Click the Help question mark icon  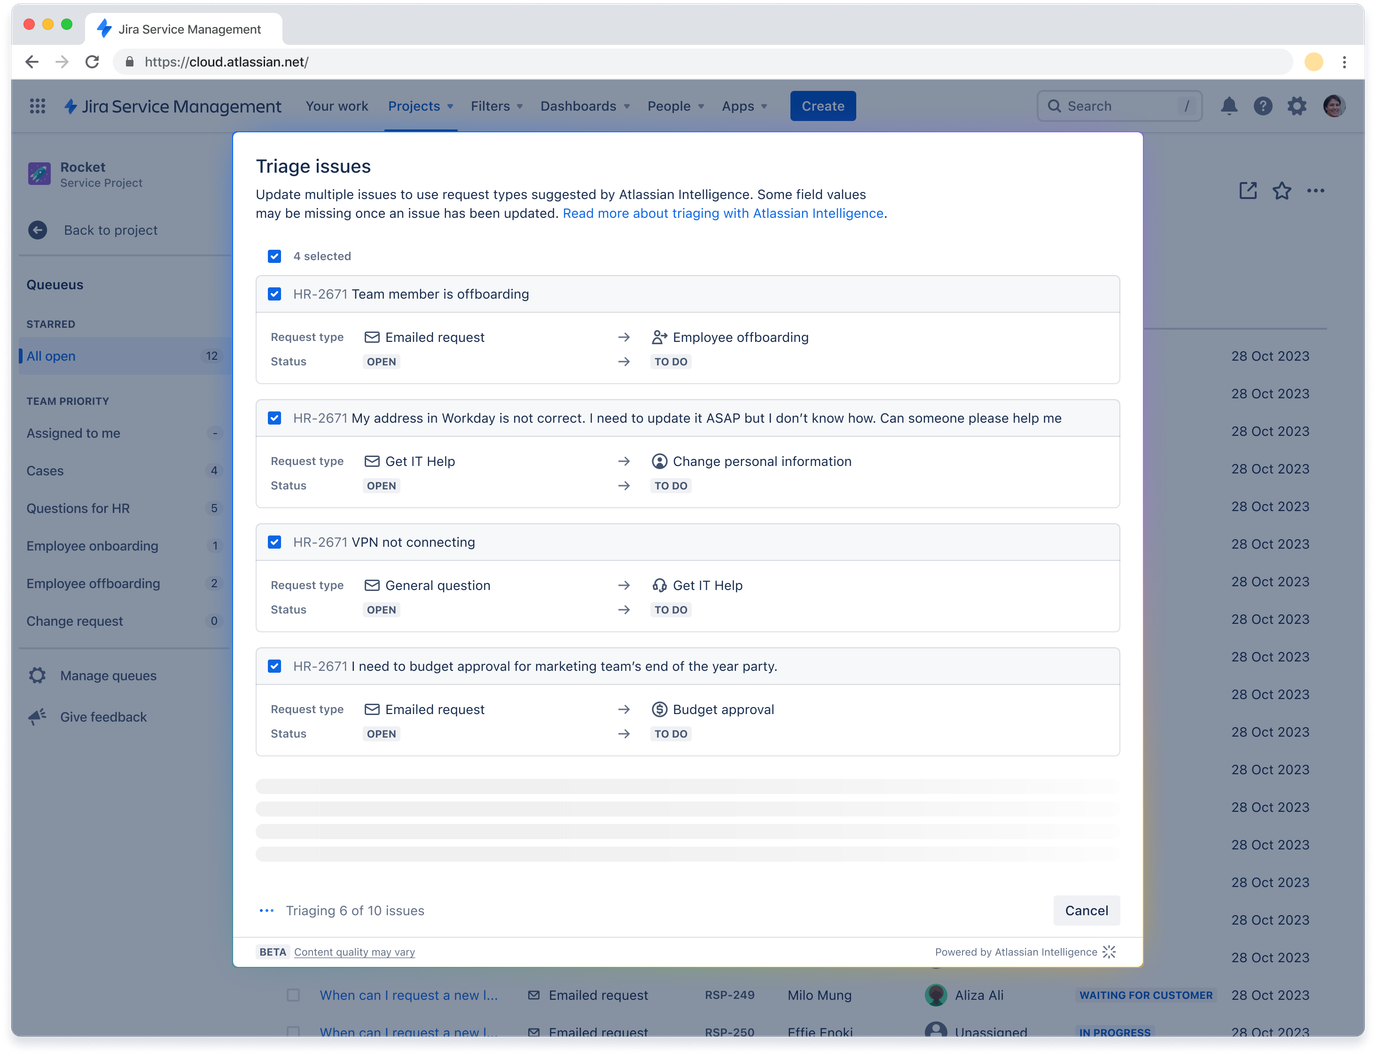(1263, 106)
